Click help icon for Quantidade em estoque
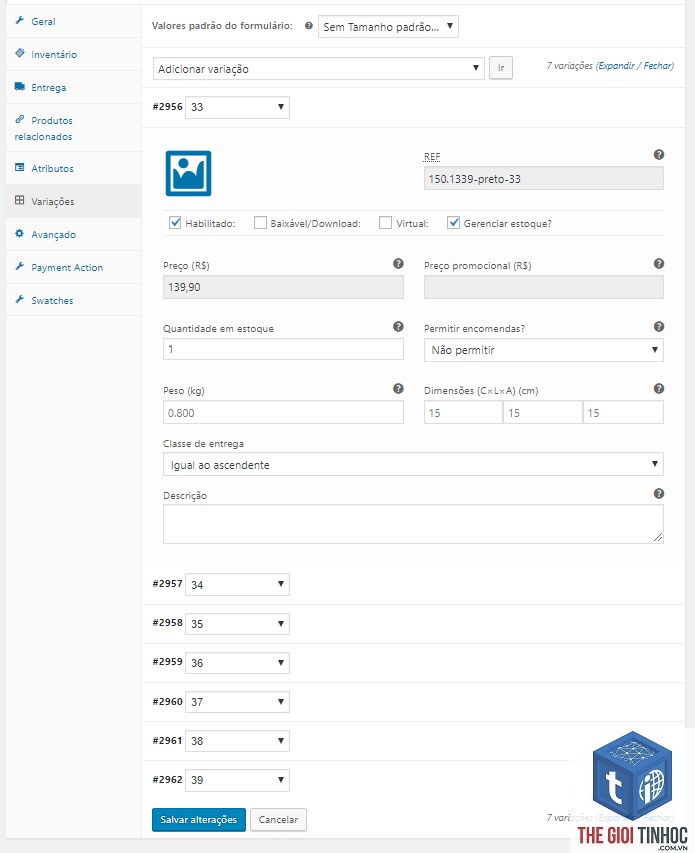Screen dimensions: 695x853 coord(398,326)
